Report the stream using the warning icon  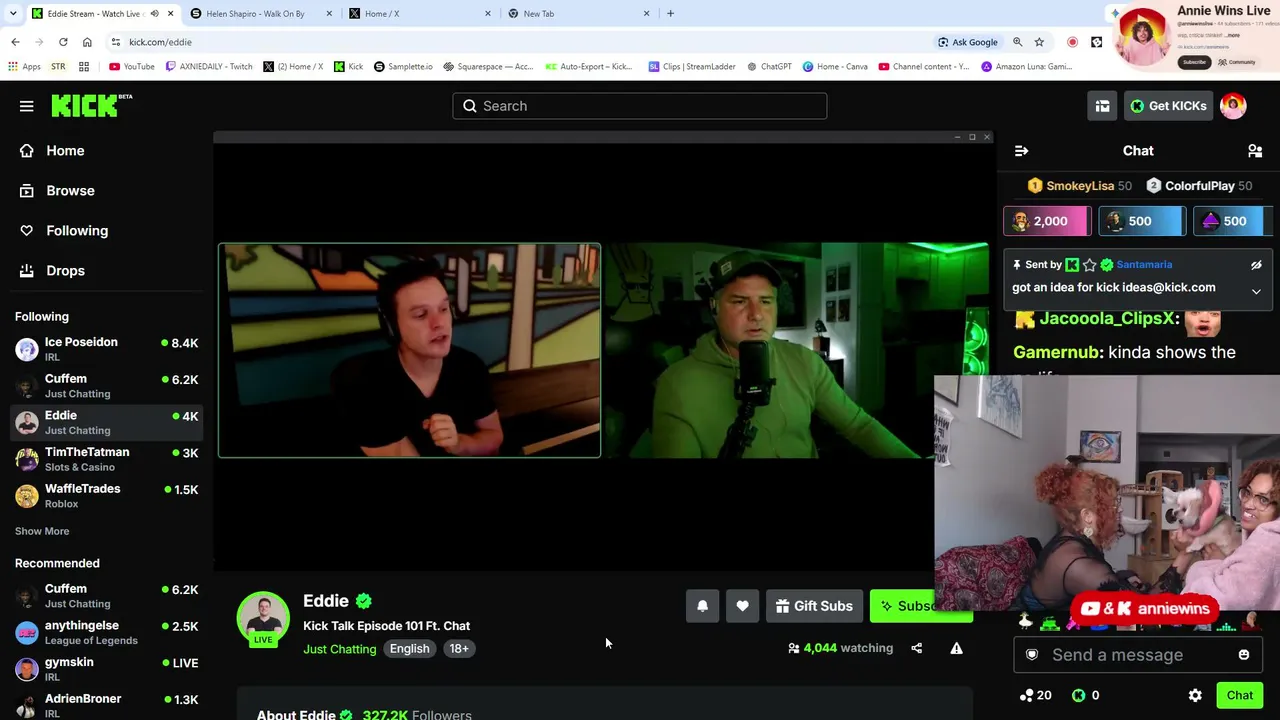pos(956,648)
